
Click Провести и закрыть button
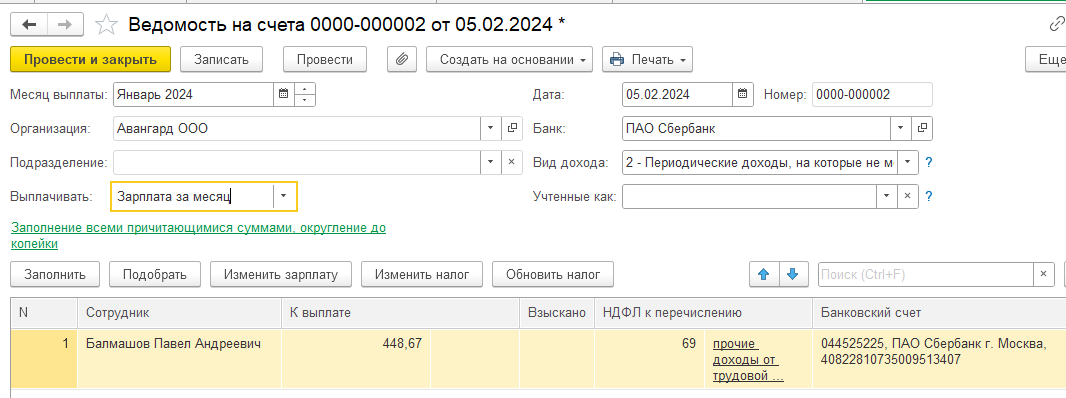coord(90,59)
